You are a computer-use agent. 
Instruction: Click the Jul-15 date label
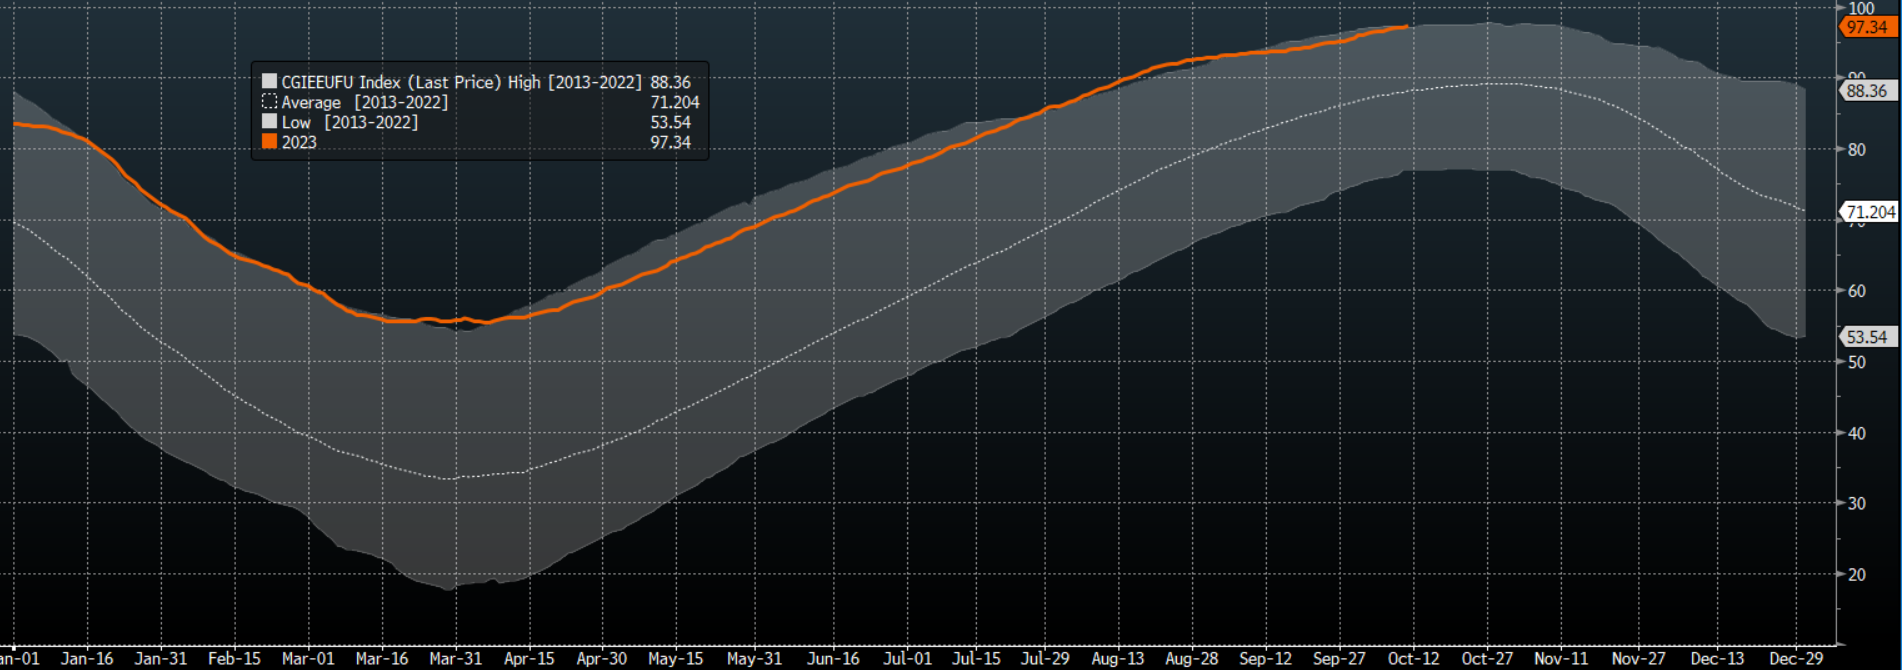(x=976, y=658)
